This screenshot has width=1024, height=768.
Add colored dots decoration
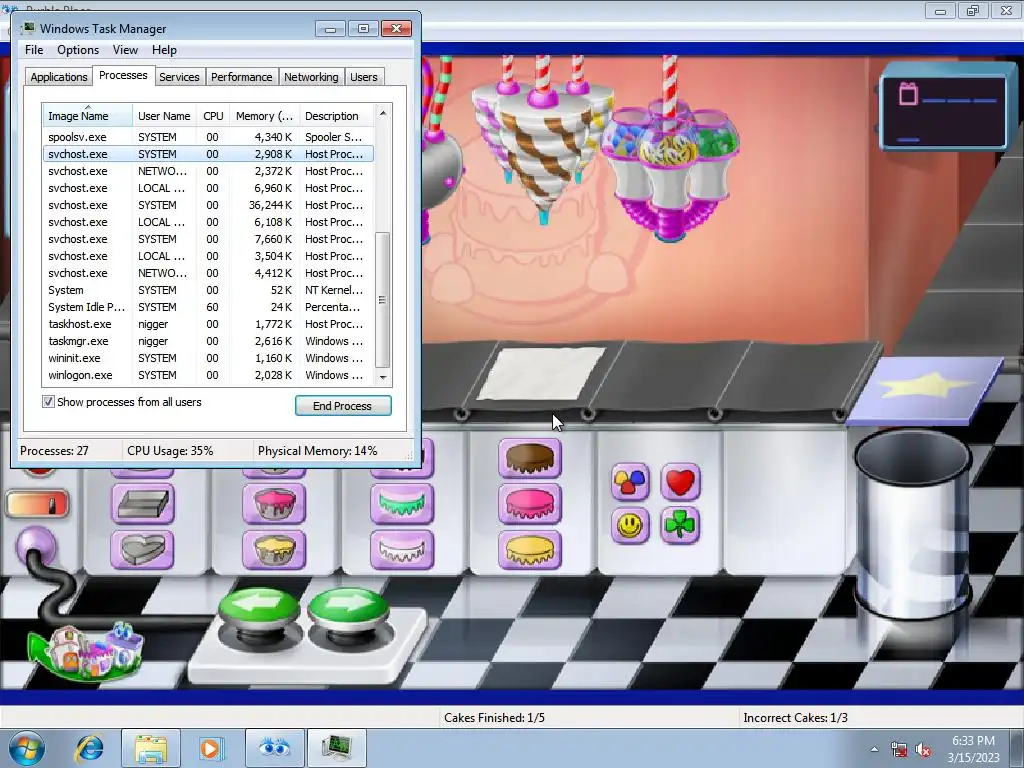630,482
